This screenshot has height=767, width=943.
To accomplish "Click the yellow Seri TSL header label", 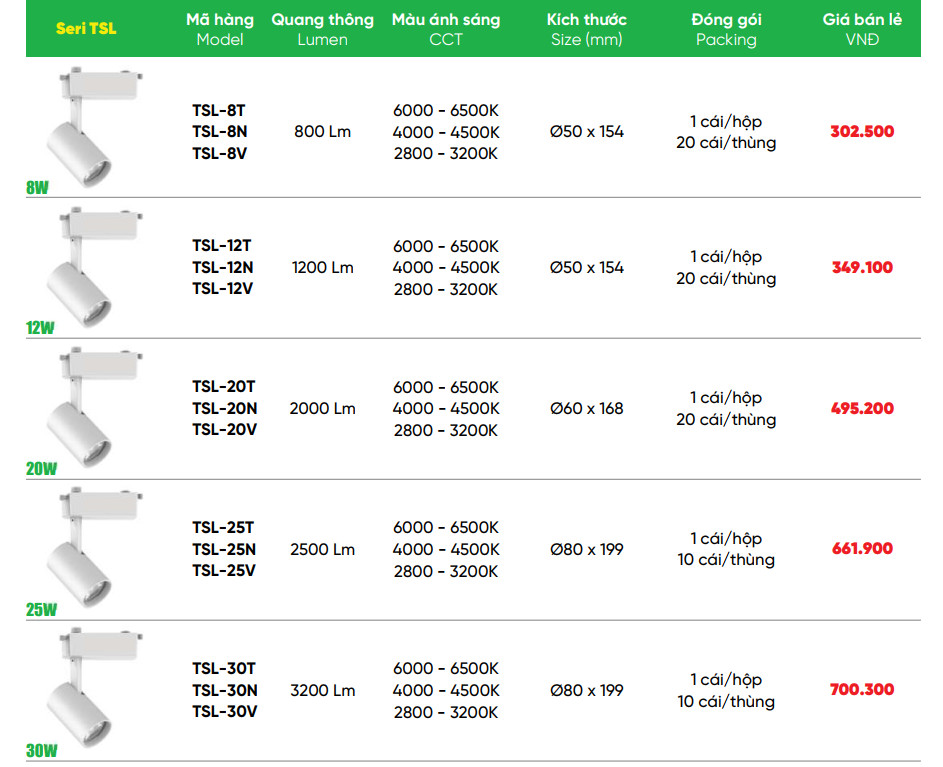I will click(x=86, y=29).
